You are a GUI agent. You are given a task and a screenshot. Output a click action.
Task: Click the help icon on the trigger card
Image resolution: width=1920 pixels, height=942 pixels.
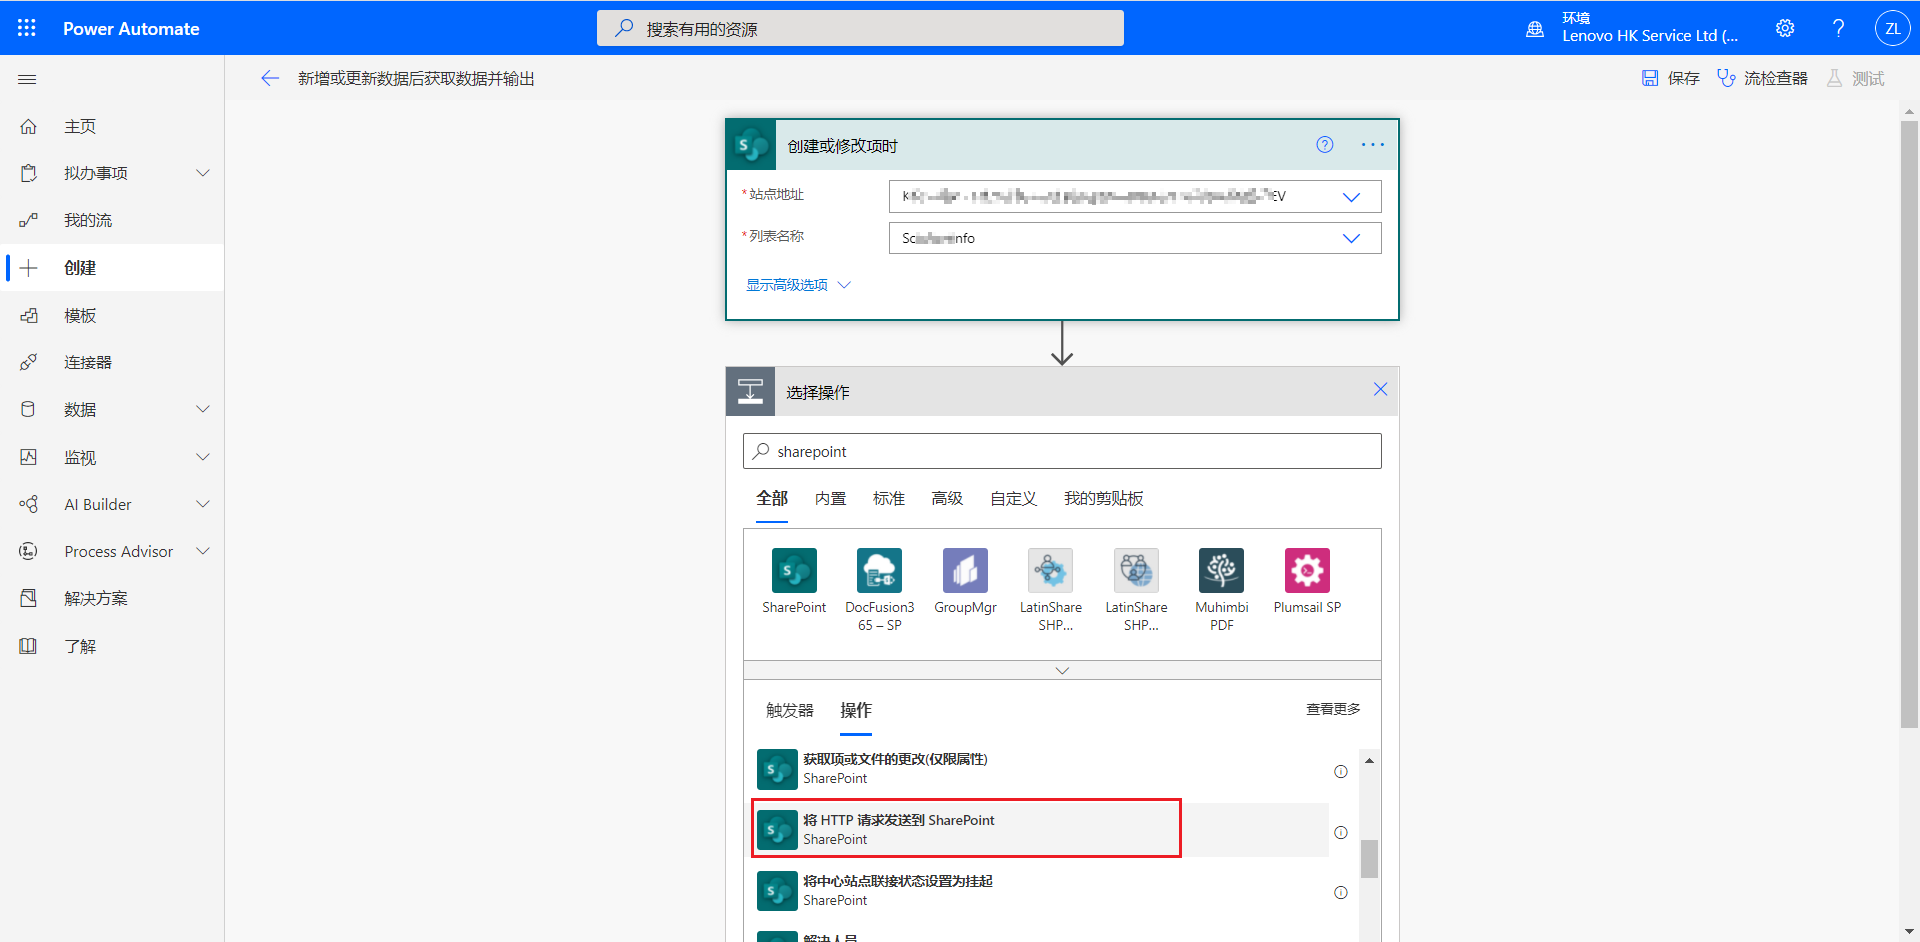1324,144
